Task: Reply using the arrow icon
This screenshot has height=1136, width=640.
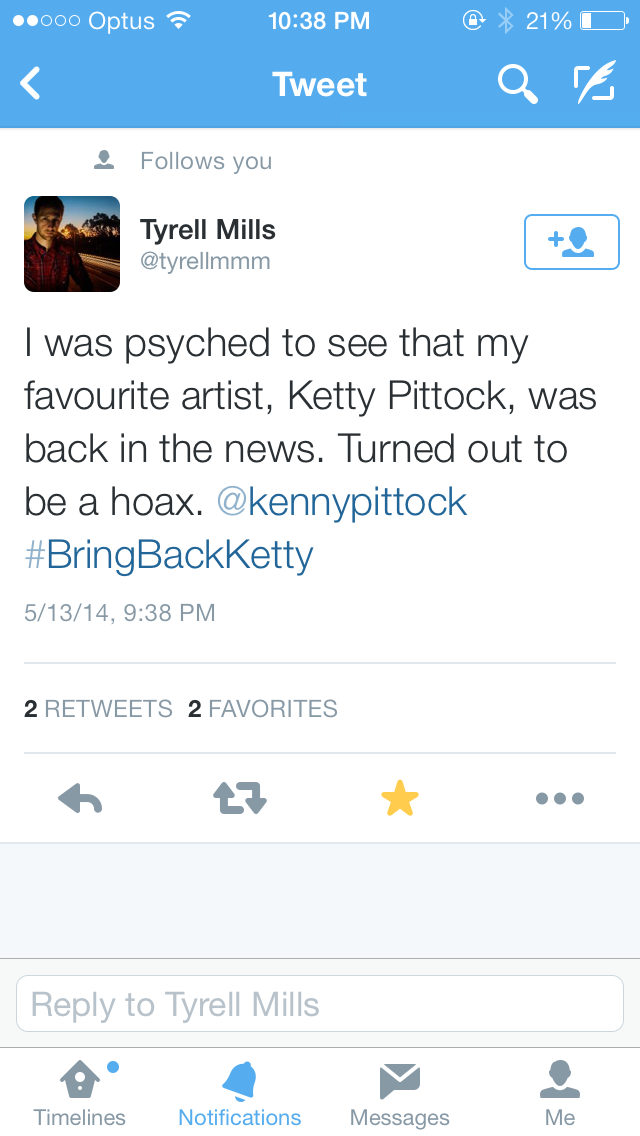Action: (x=80, y=798)
